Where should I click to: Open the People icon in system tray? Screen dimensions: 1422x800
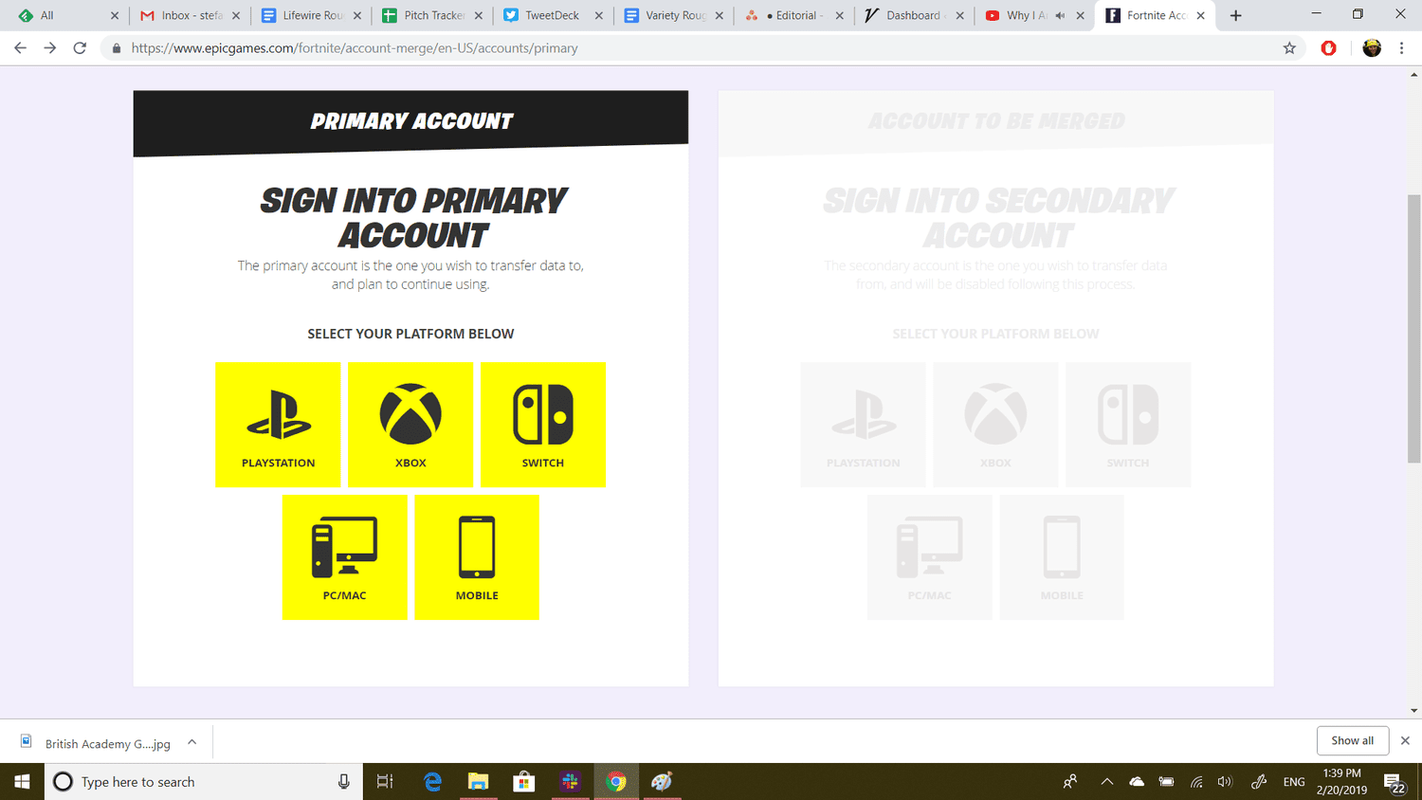1070,782
